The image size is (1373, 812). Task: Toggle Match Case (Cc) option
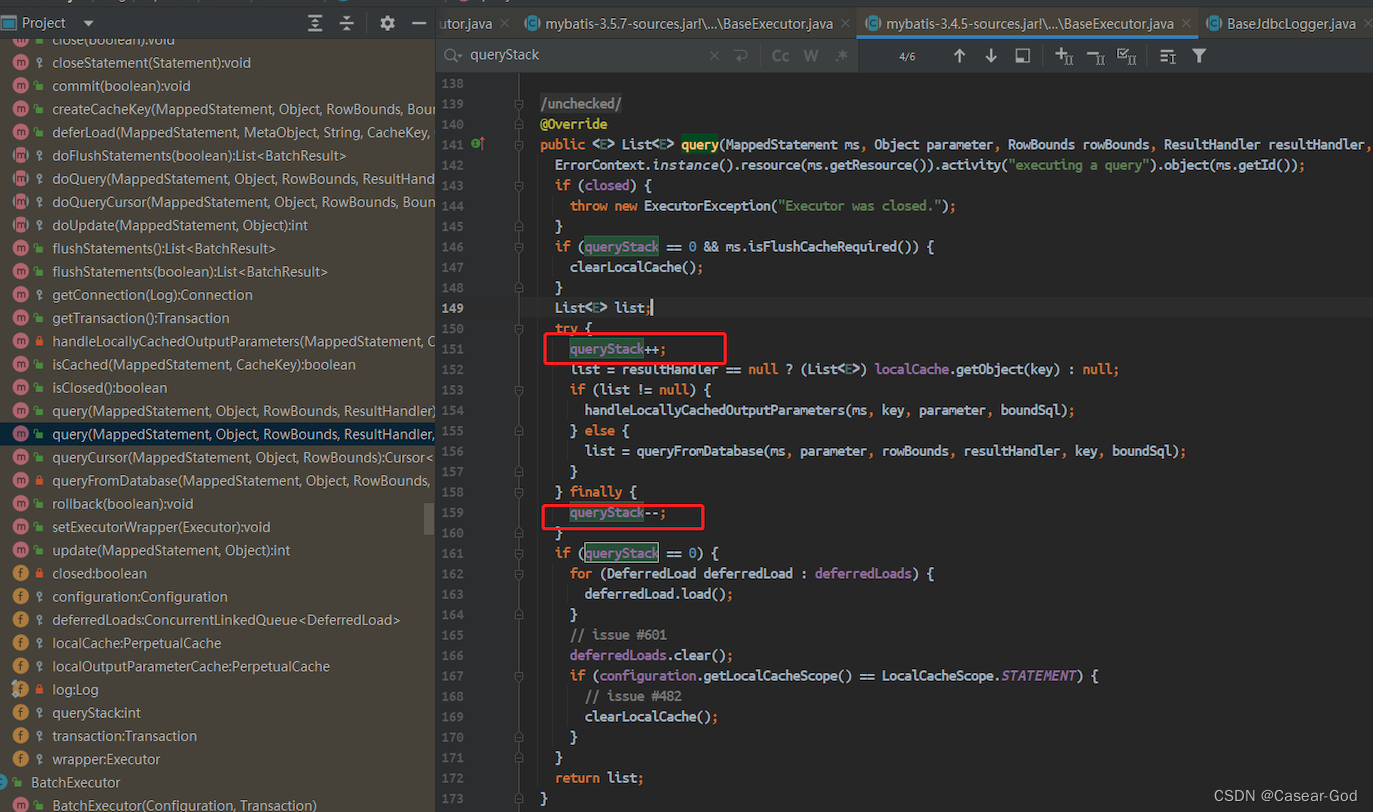[x=781, y=56]
